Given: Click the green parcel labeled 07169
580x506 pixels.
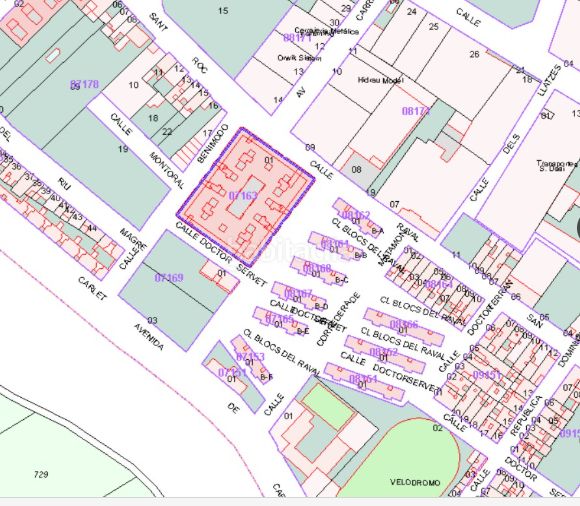Looking at the screenshot, I should tap(174, 290).
